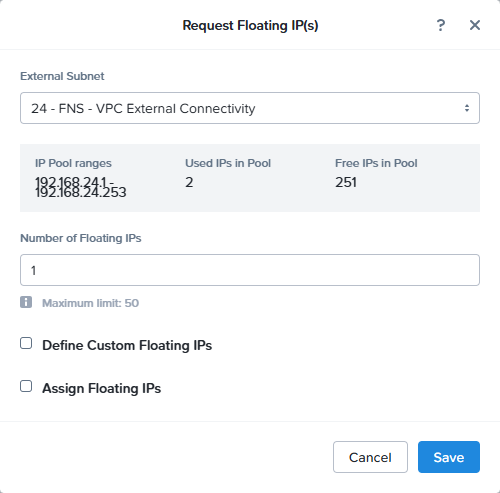Viewport: 500px width, 493px height.
Task: Click the External Subnet field label
Action: (62, 76)
